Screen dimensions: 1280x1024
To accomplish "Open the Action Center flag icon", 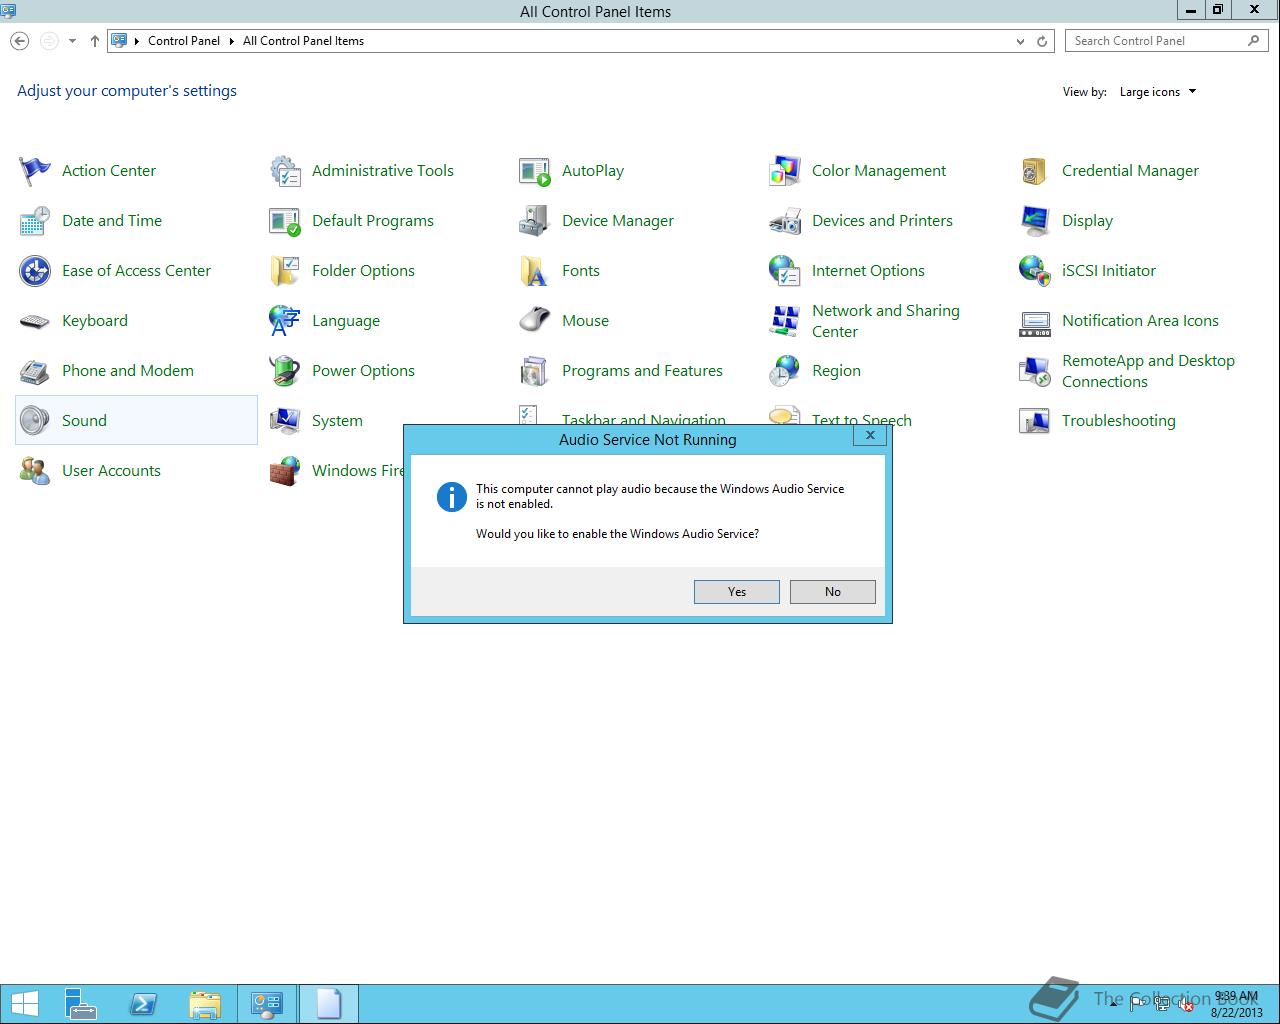I will point(35,171).
